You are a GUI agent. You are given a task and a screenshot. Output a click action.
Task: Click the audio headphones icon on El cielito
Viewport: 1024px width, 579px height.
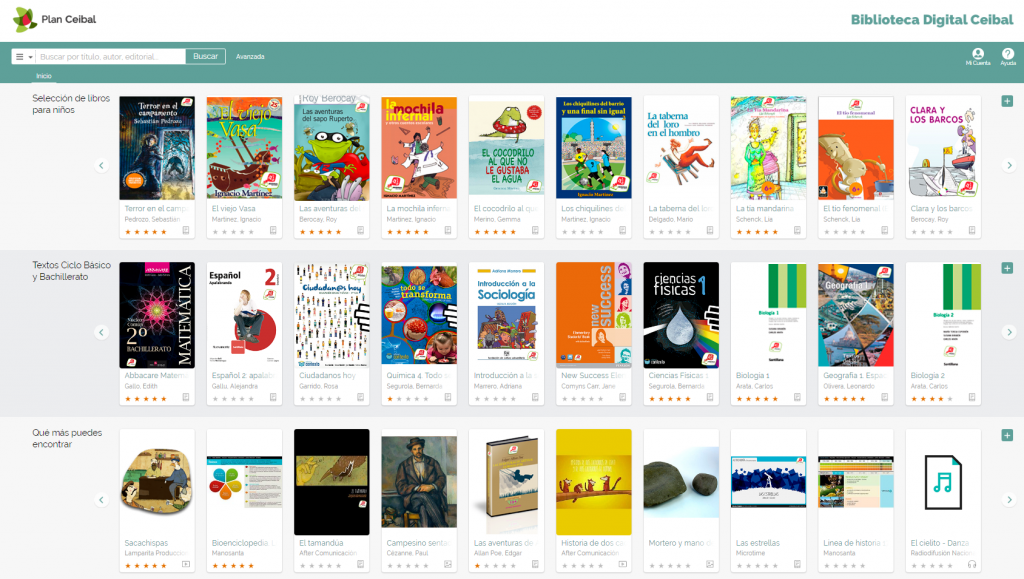(x=972, y=564)
